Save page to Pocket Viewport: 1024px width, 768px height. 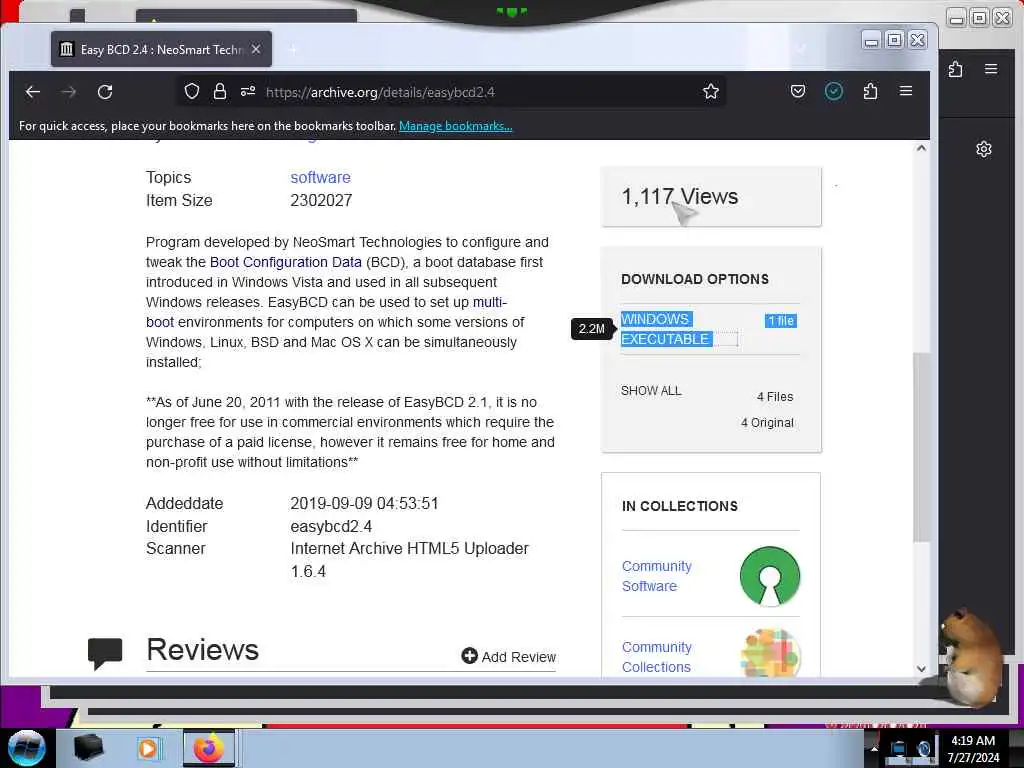pyautogui.click(x=797, y=91)
